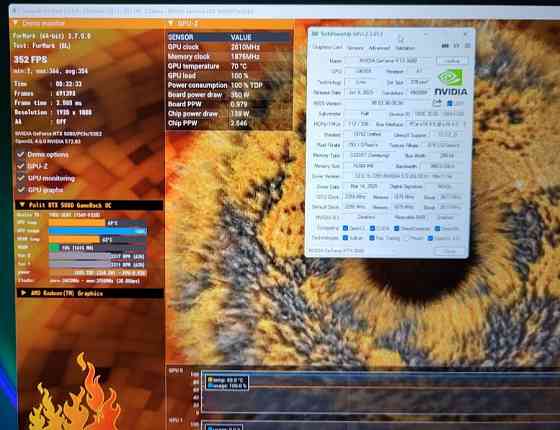Click the FurMark (64-bit) version text line
This screenshot has height=430, width=560.
pos(52,36)
